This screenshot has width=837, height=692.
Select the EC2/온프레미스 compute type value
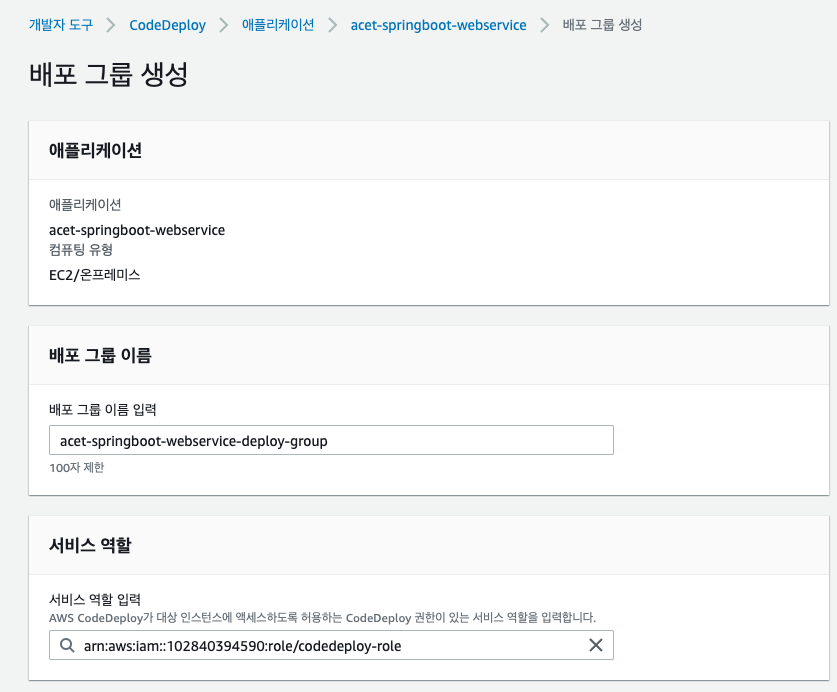coord(94,274)
